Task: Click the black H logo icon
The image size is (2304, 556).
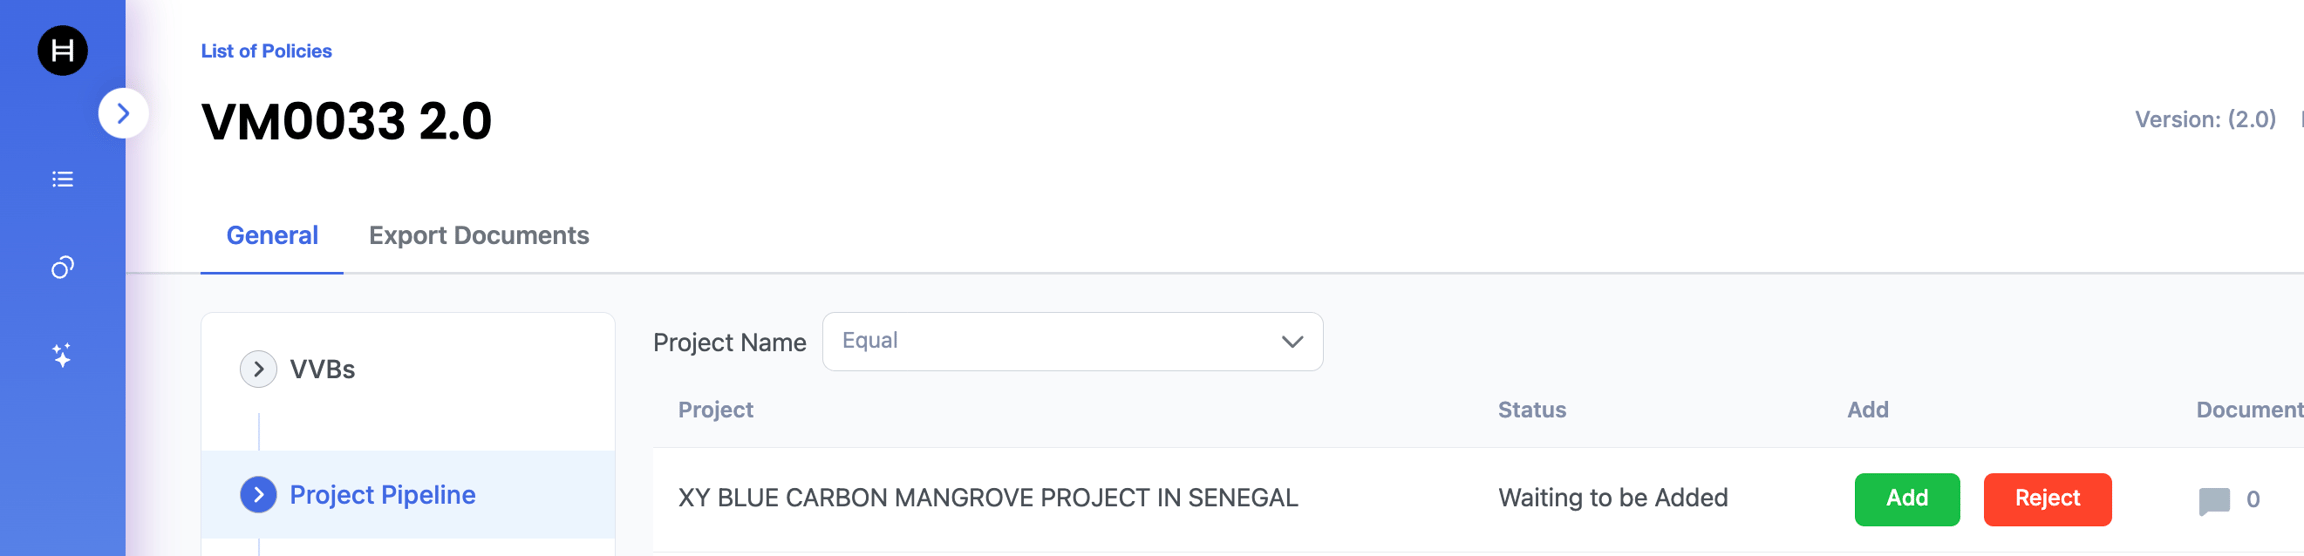Action: pyautogui.click(x=62, y=50)
